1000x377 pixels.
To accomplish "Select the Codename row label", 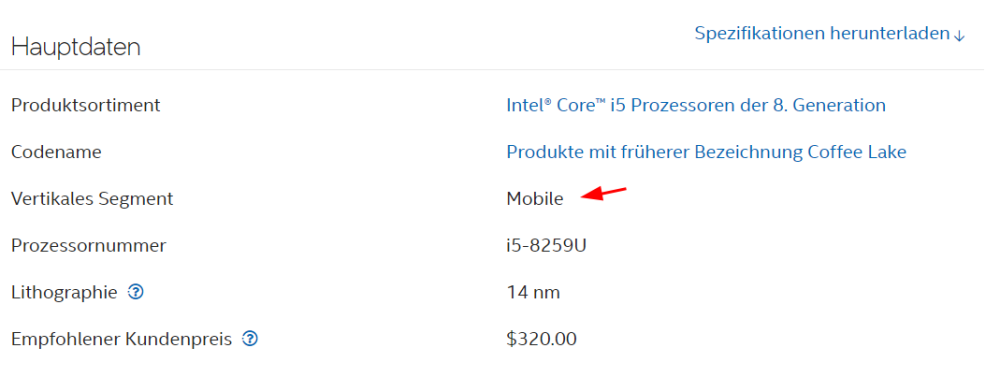I will tap(56, 152).
